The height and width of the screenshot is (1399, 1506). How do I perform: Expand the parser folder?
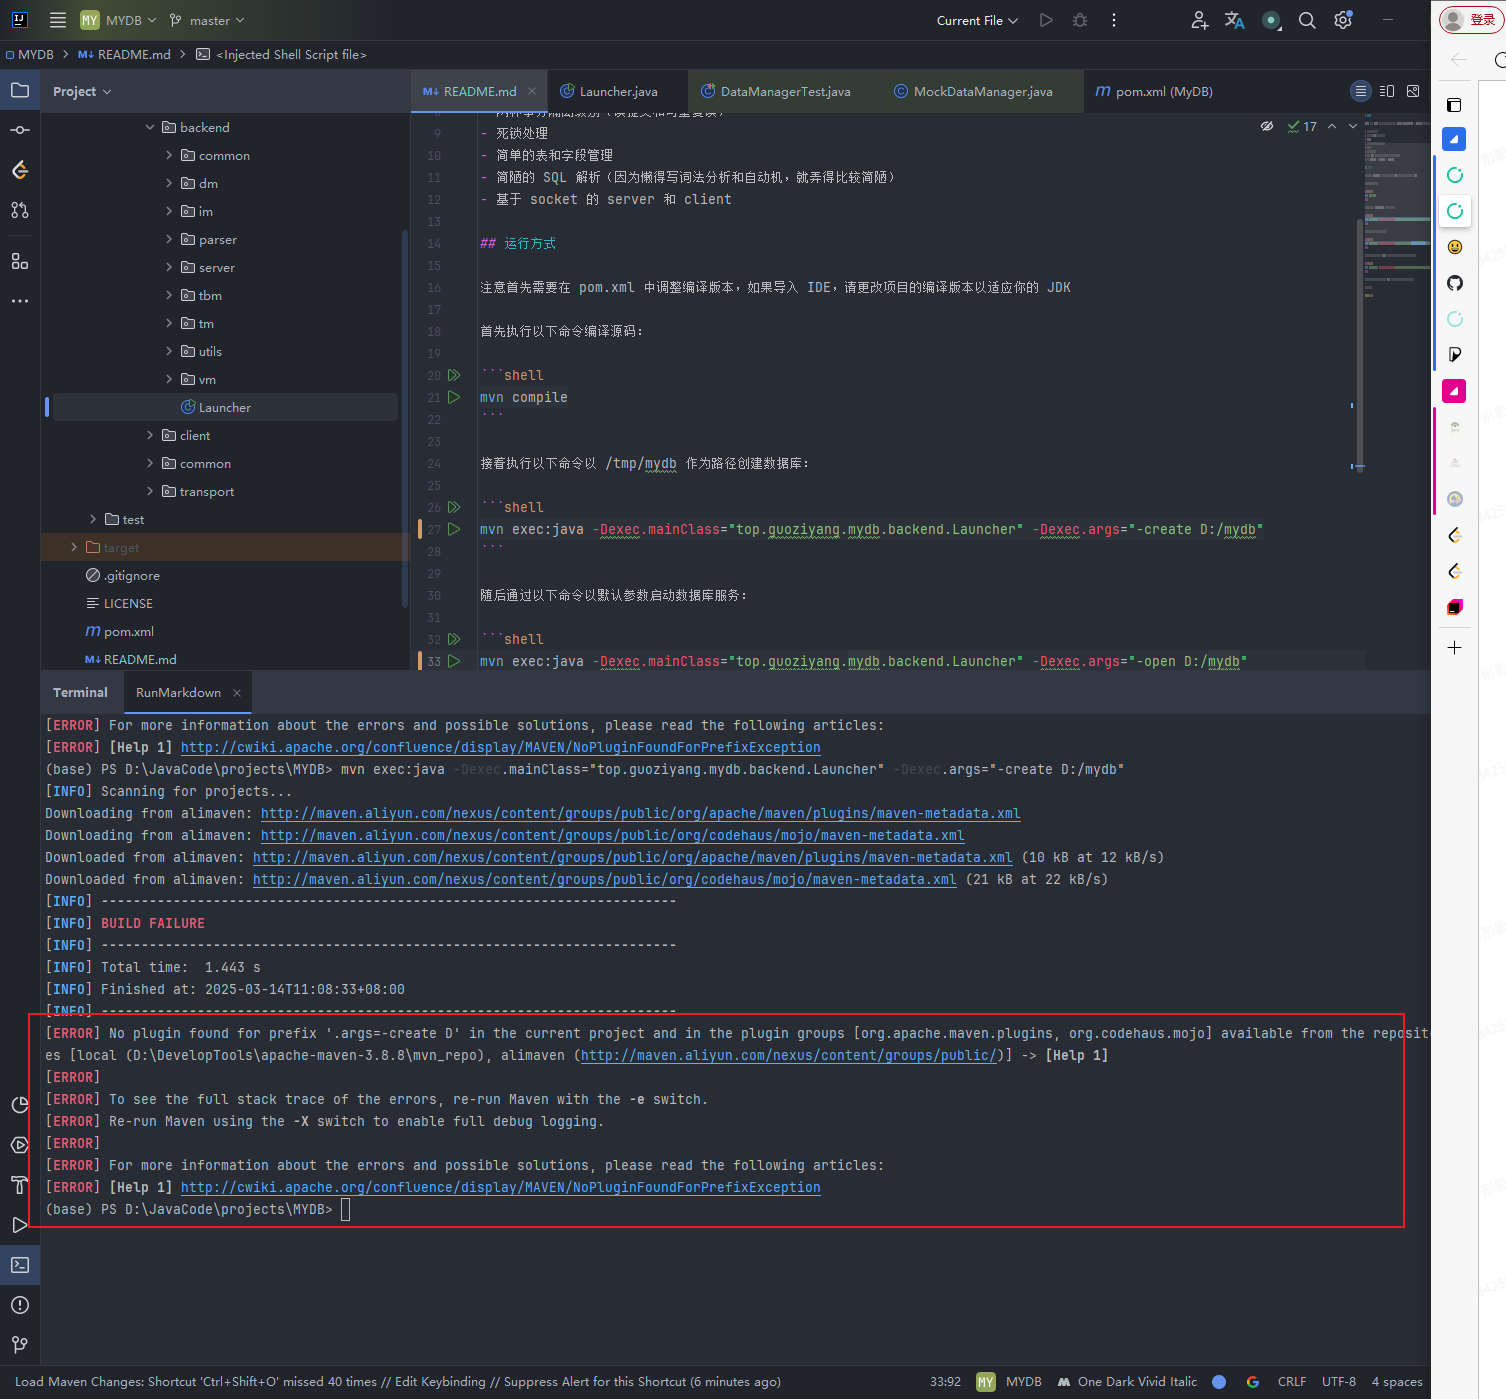click(169, 239)
